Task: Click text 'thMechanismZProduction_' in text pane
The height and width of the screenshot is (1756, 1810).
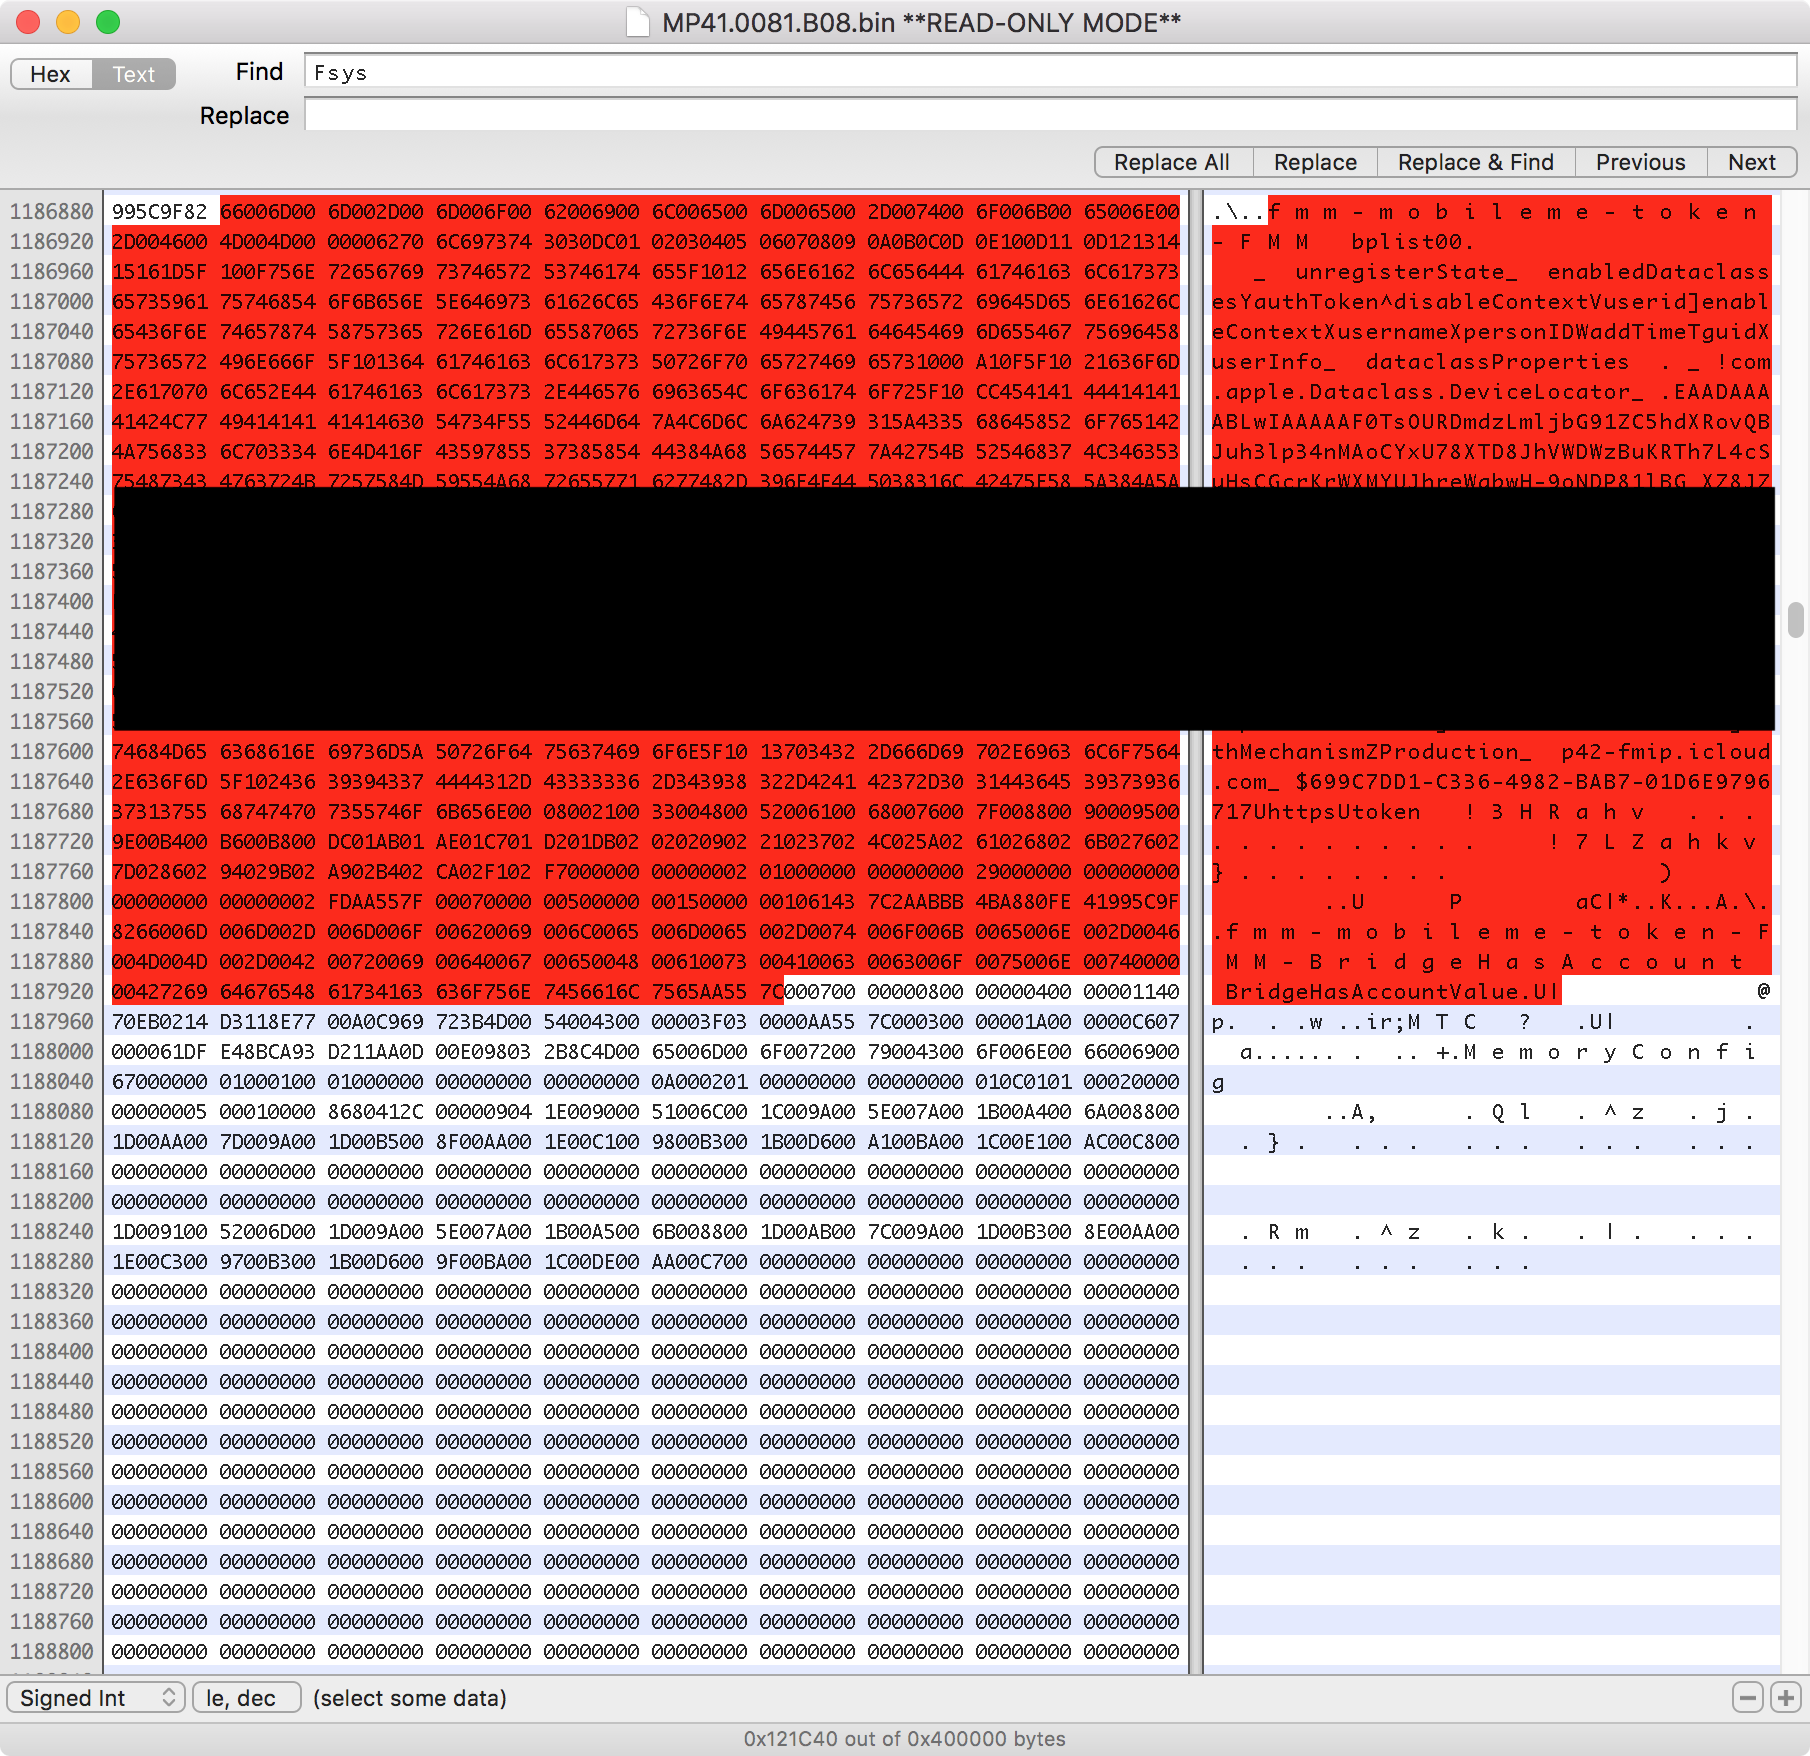Action: (x=1372, y=752)
